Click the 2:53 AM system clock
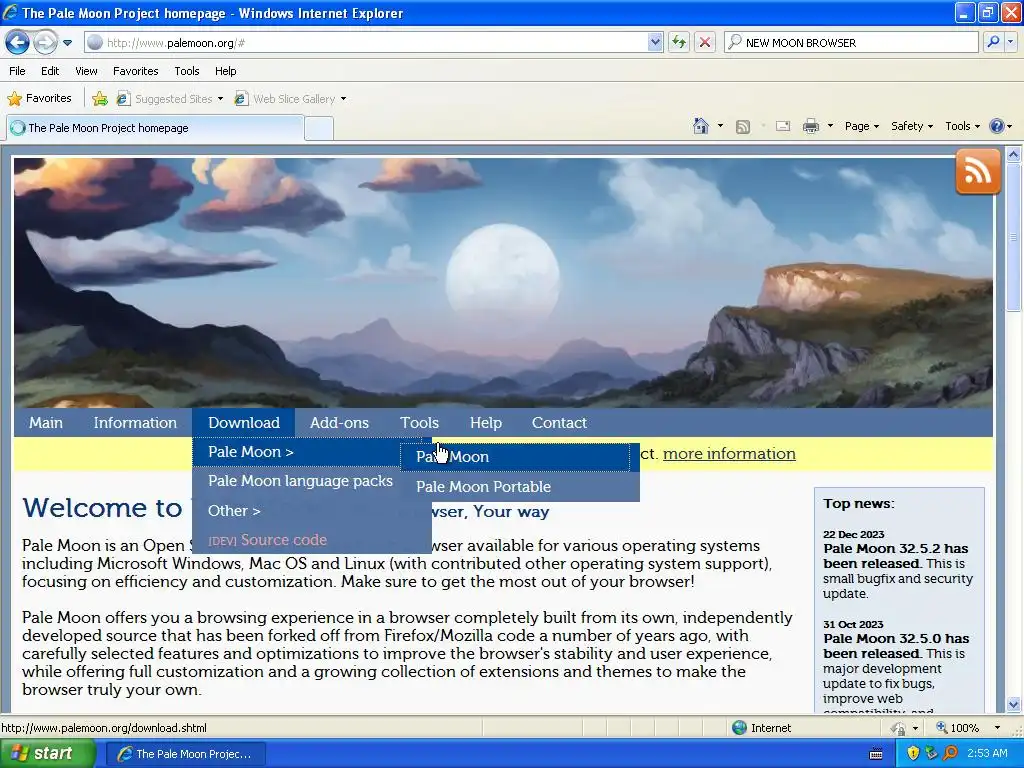1024x768 pixels. point(987,754)
